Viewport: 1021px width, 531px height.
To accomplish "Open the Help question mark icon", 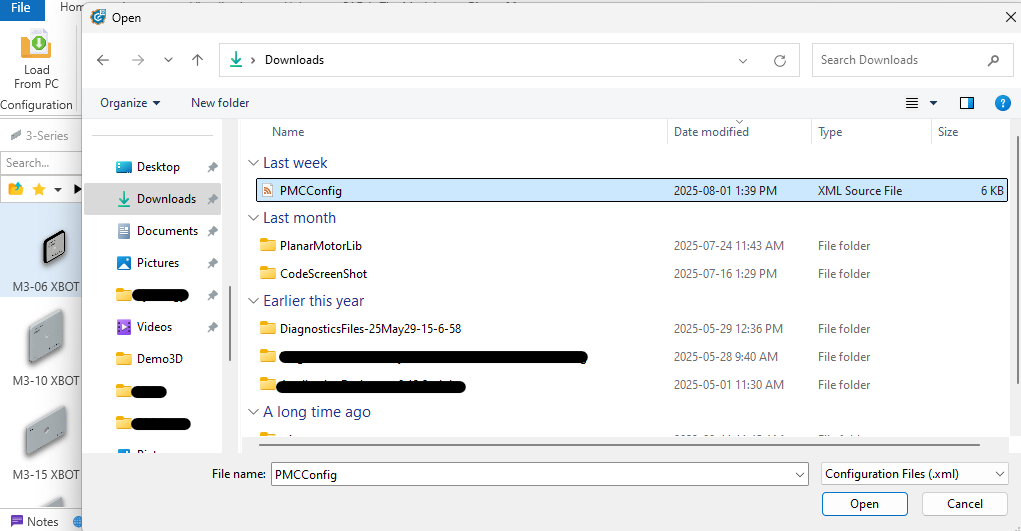I will pos(1002,103).
